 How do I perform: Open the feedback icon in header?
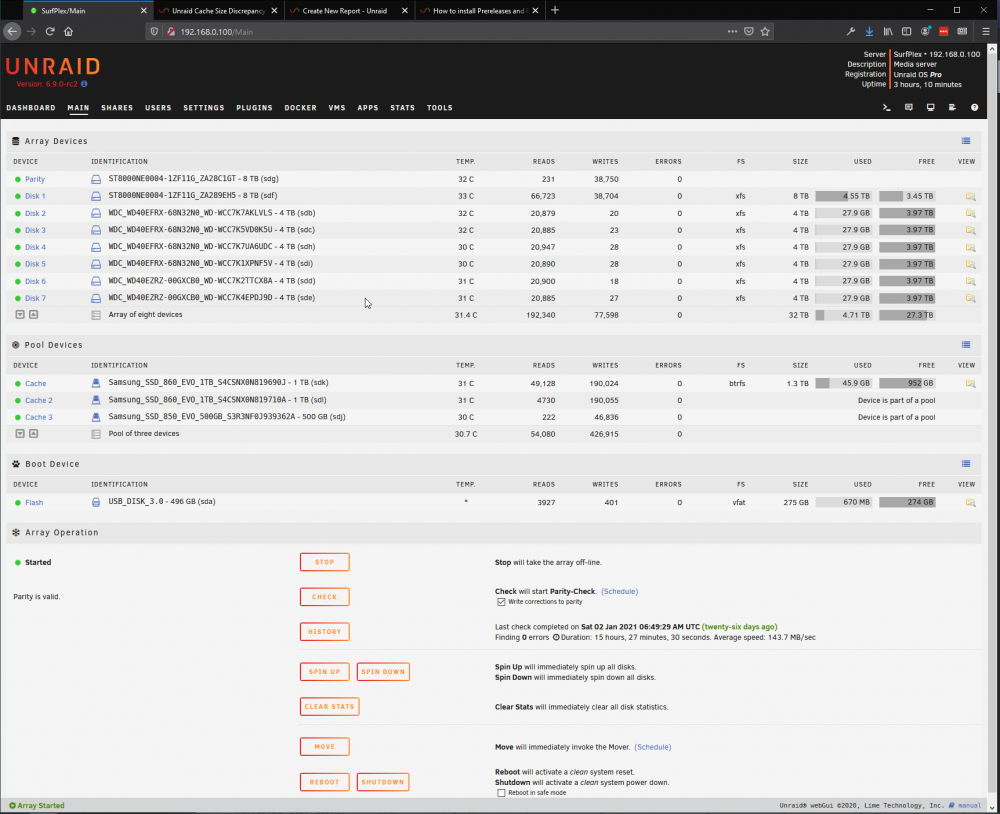point(909,108)
